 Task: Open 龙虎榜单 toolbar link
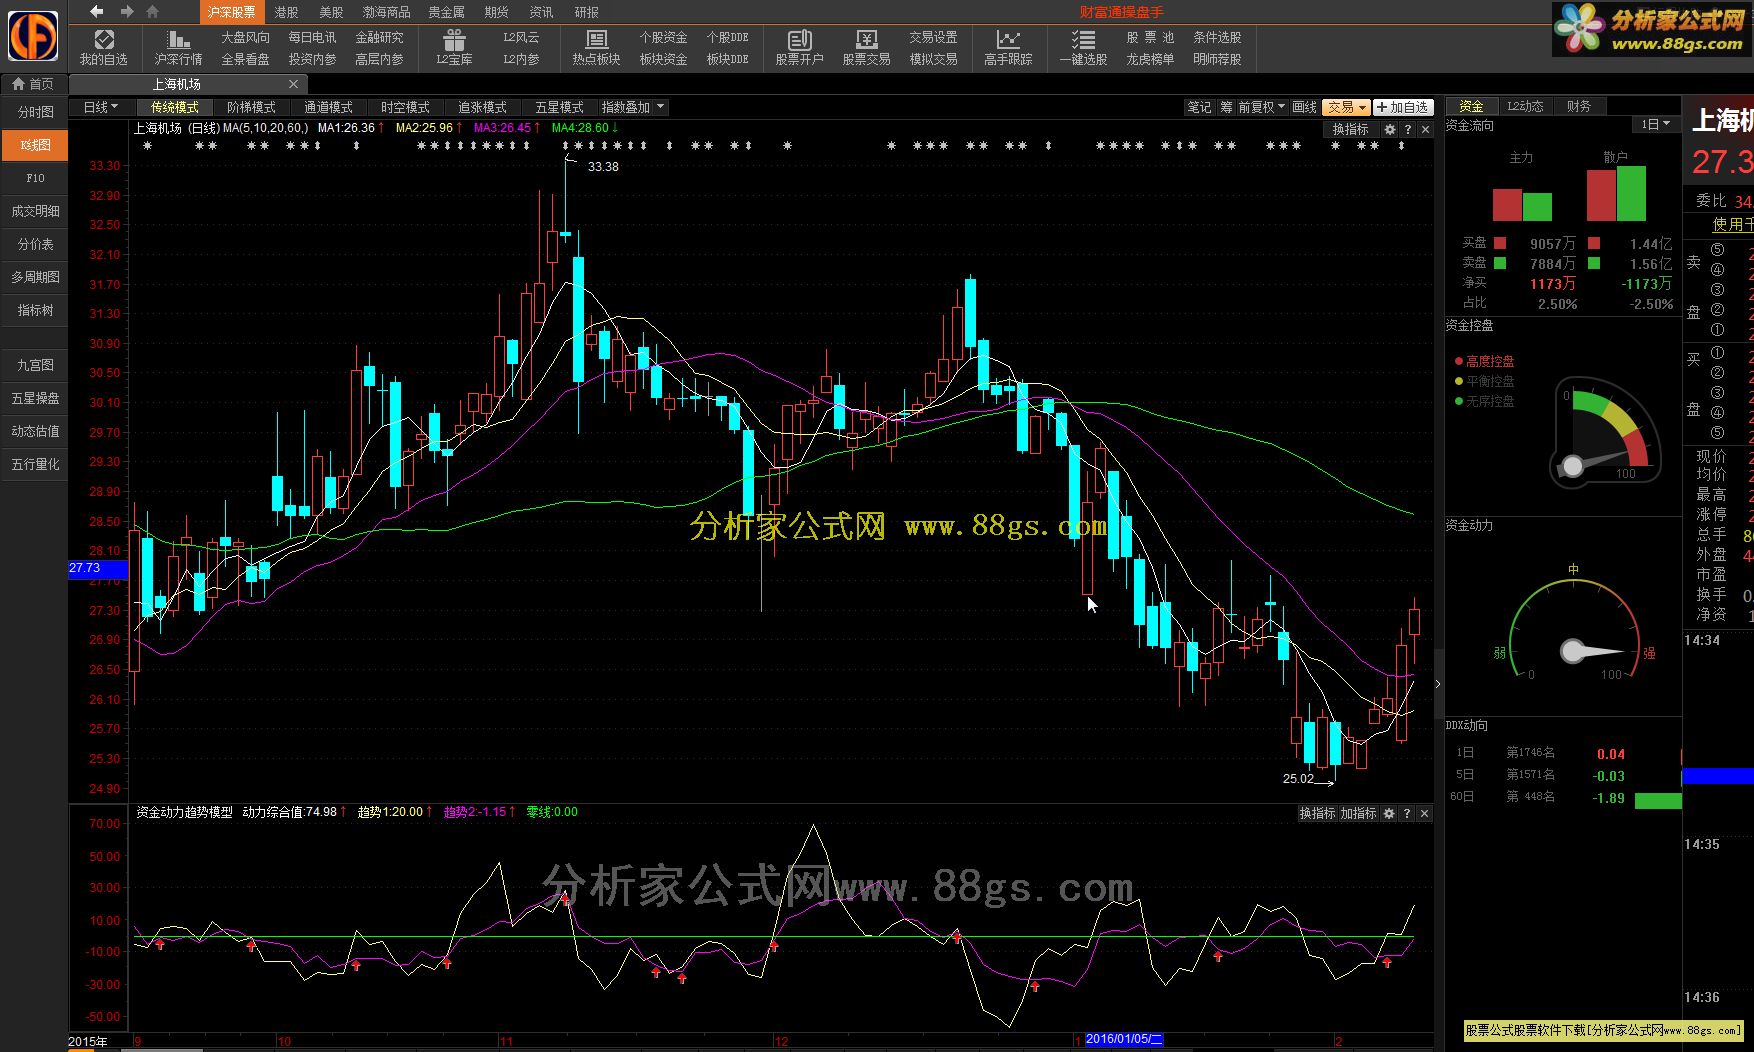pos(1150,59)
